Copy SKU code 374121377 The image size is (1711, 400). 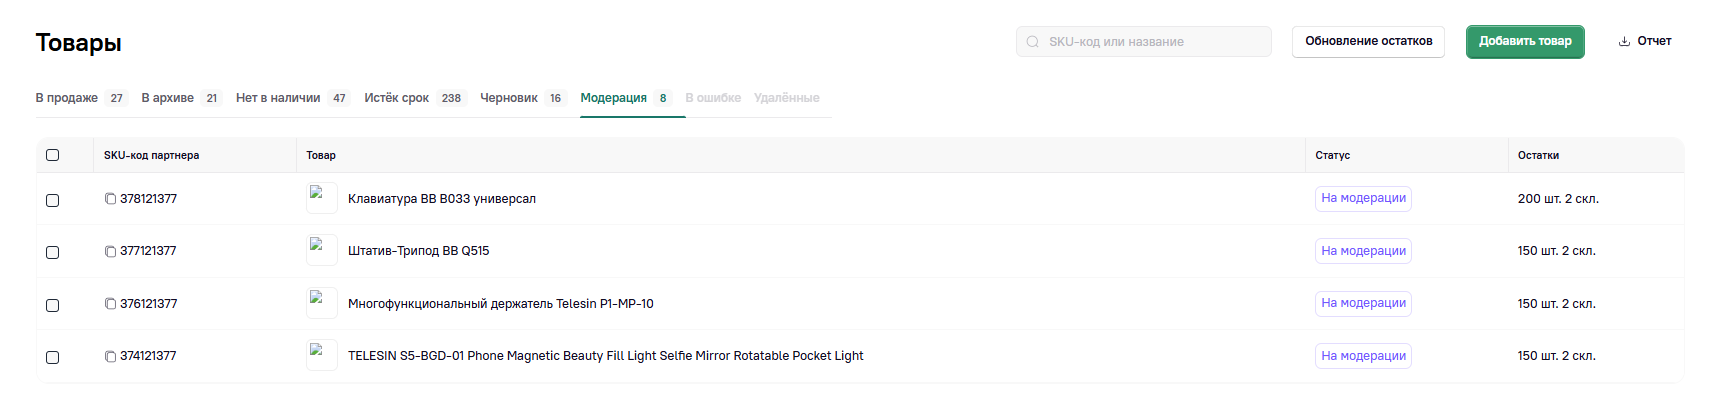pos(110,356)
